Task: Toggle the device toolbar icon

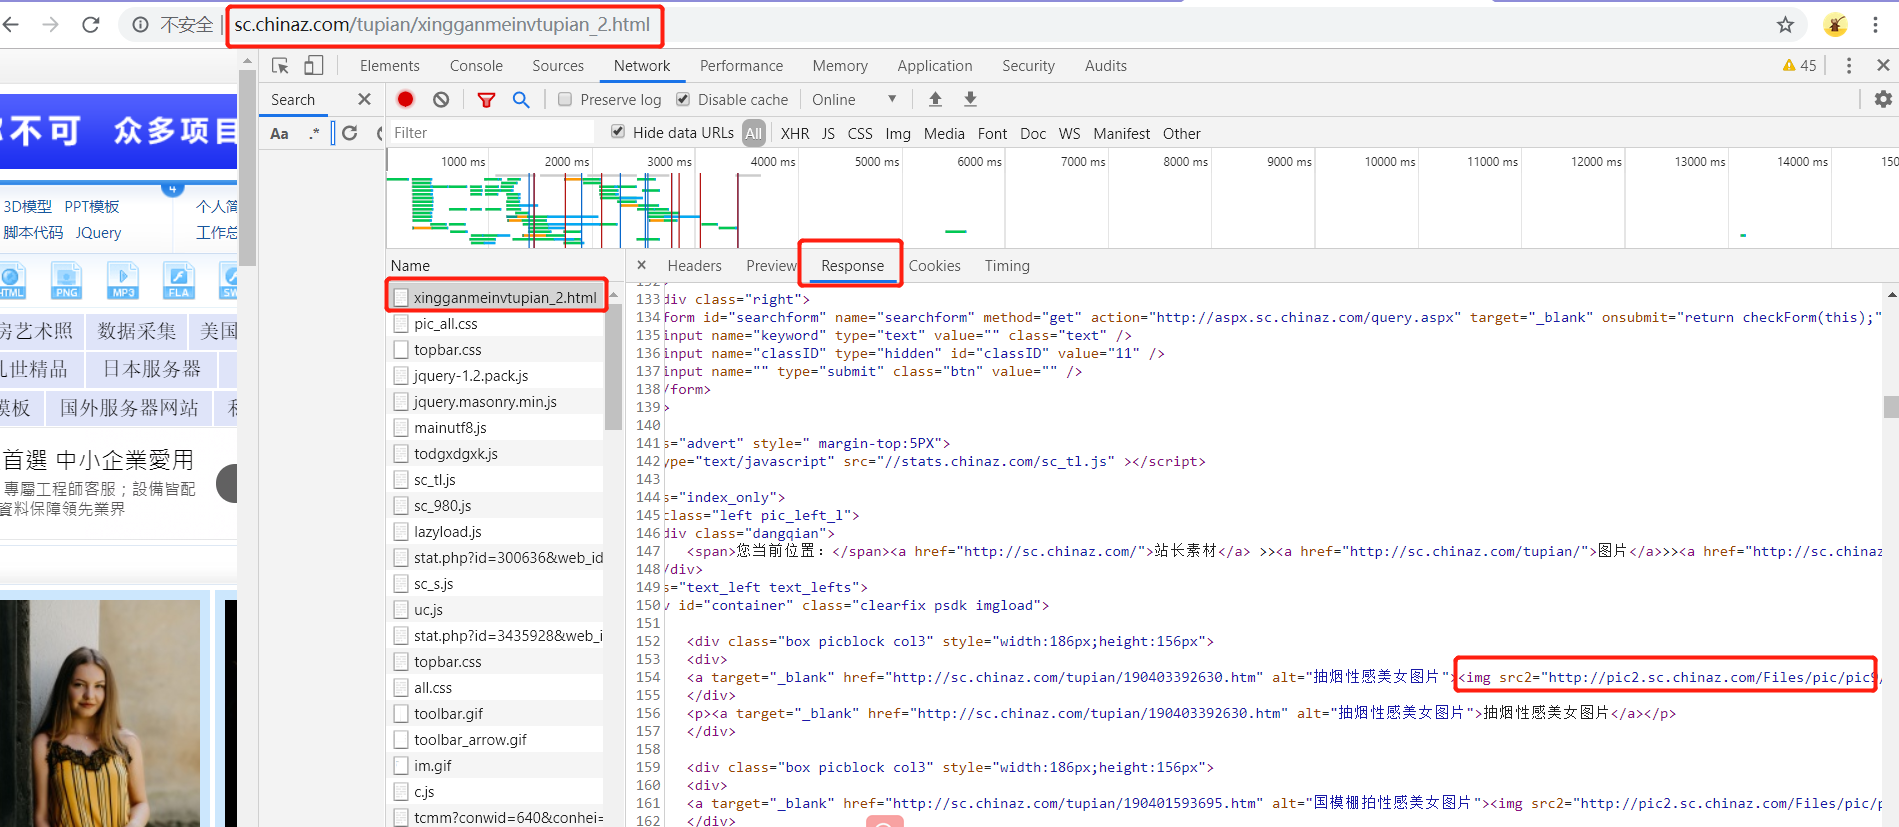Action: [314, 65]
